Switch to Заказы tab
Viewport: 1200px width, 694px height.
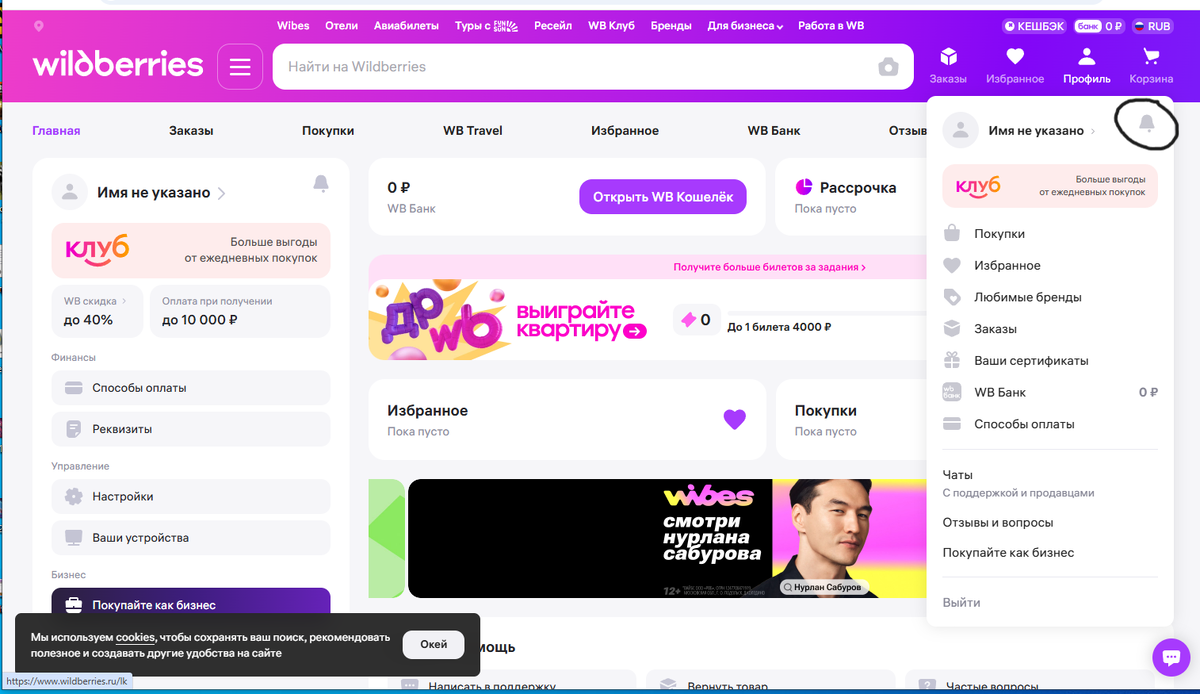tap(191, 131)
